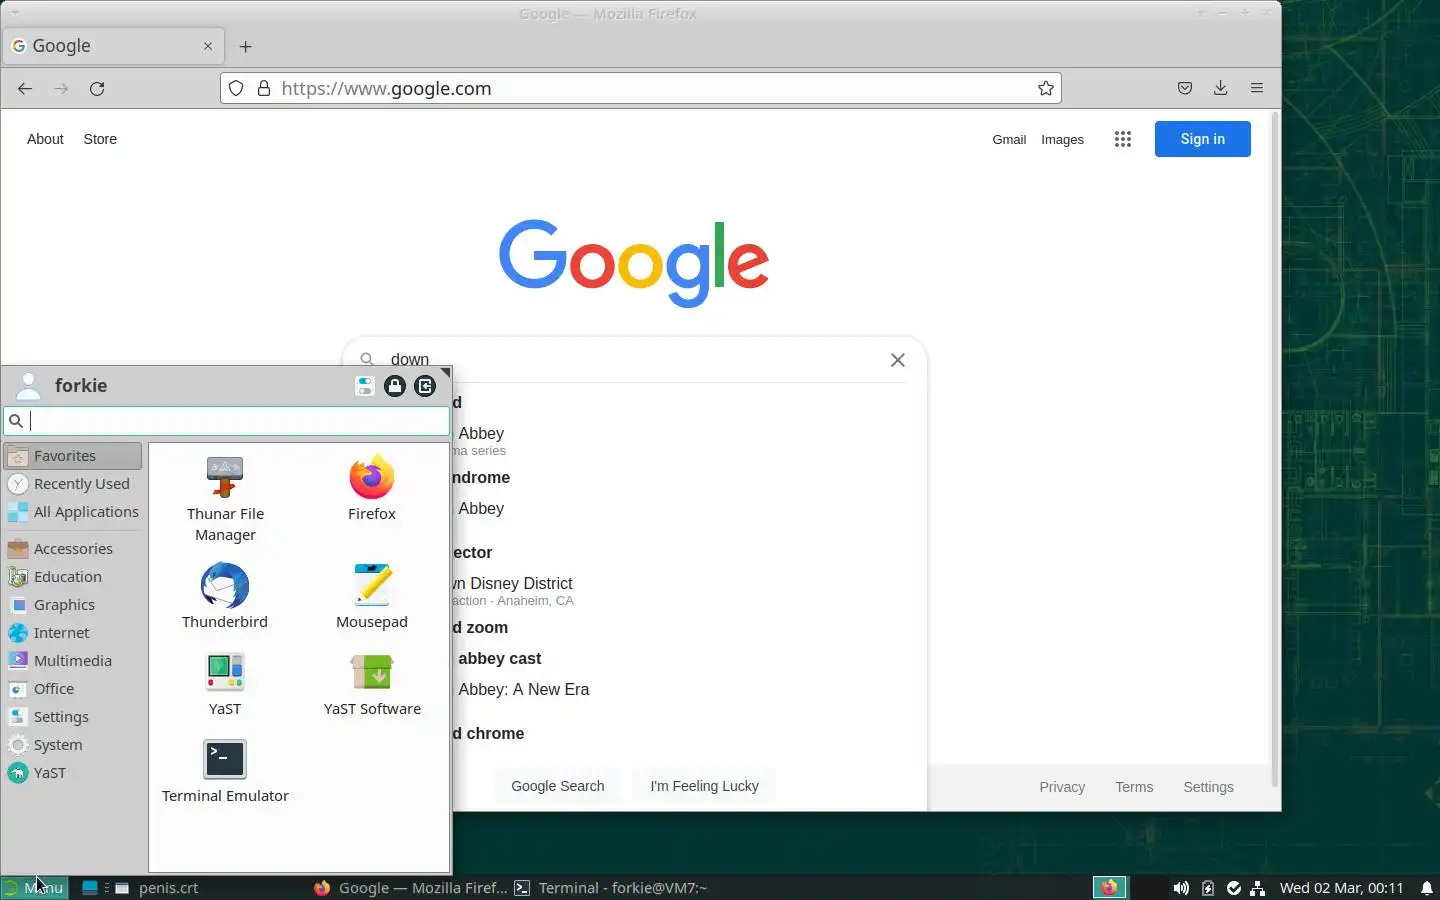
Task: Open Whisker menu settings manager icon
Action: coord(365,386)
